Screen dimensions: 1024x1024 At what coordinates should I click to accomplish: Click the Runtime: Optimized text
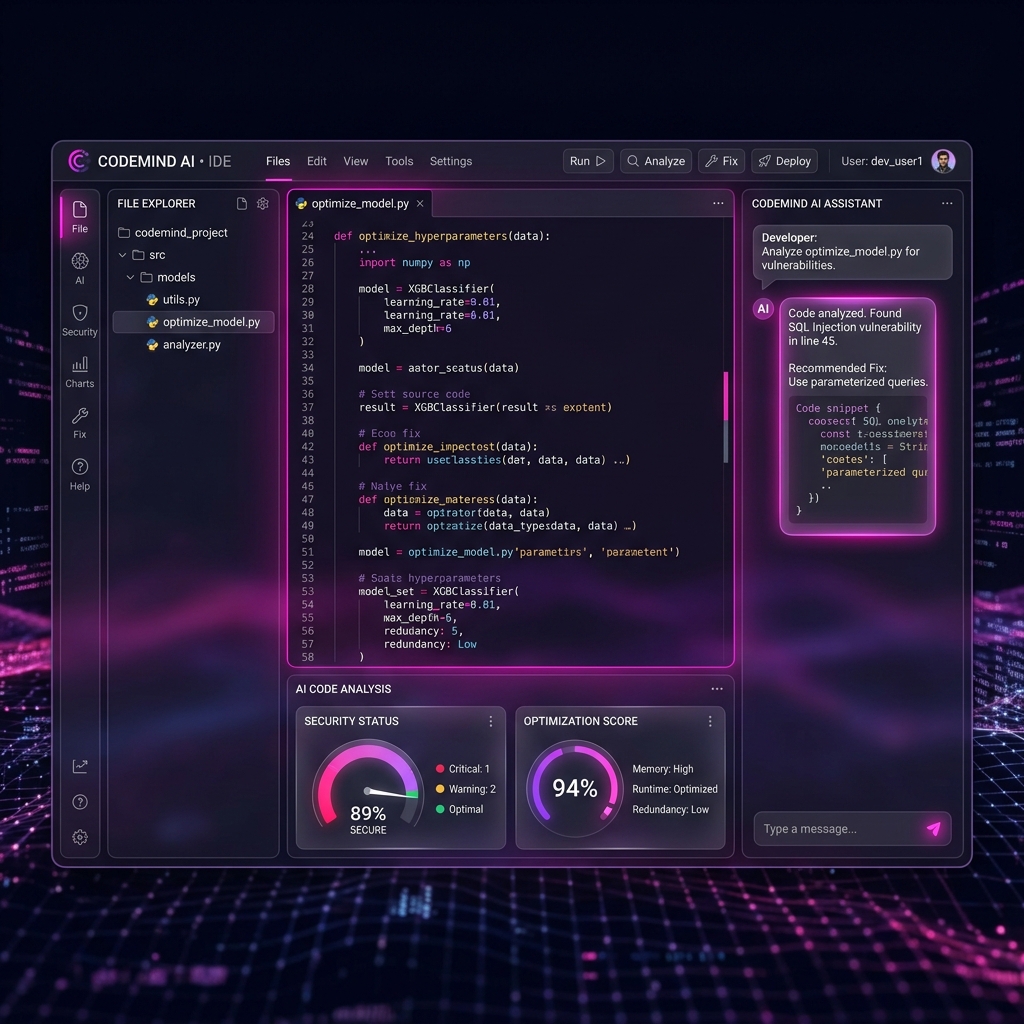(x=675, y=789)
